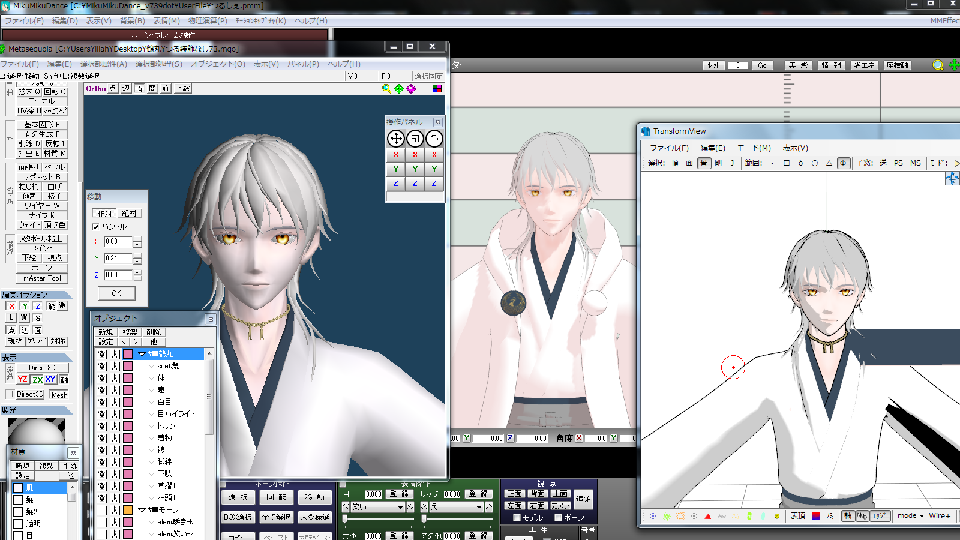This screenshot has width=960, height=540.
Task: Click red triangle icon in TransformView bottom bar
Action: point(708,516)
